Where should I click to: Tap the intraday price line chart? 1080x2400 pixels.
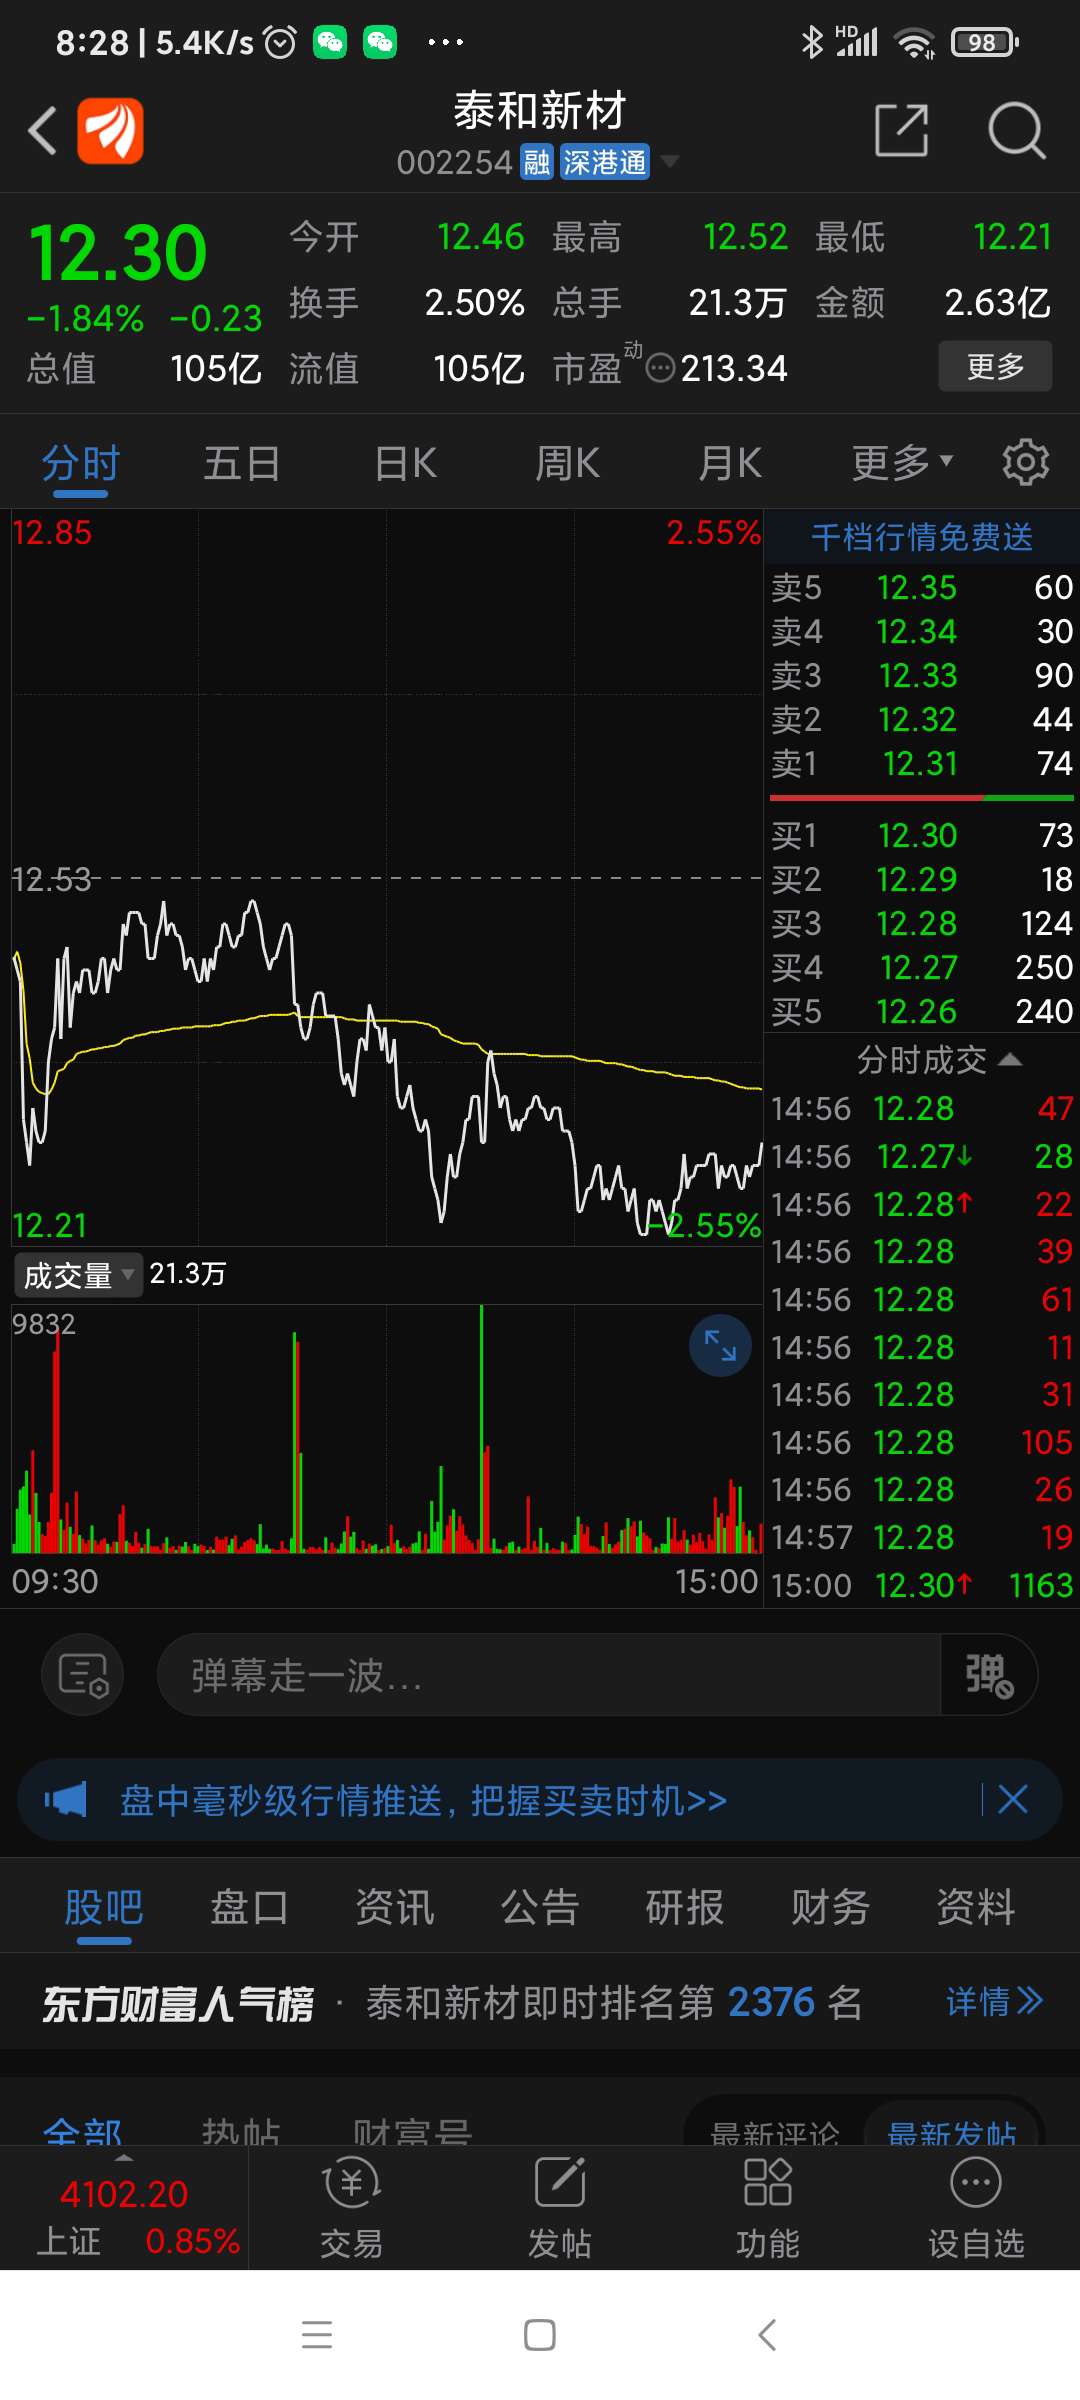coord(387,878)
